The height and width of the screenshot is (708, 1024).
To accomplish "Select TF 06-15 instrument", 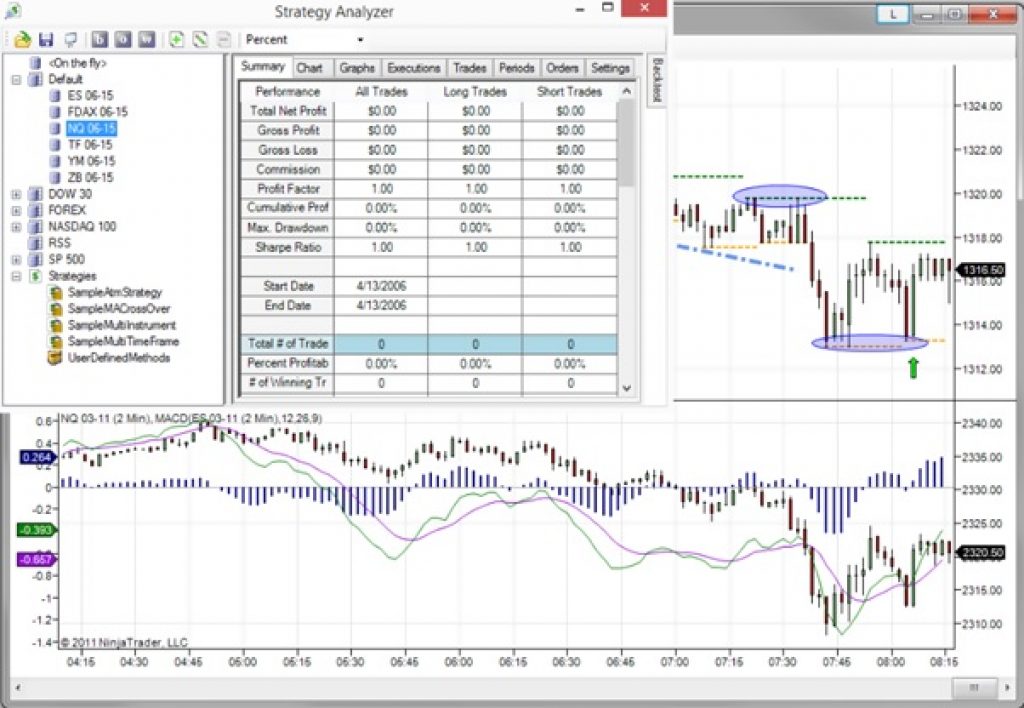I will [89, 144].
